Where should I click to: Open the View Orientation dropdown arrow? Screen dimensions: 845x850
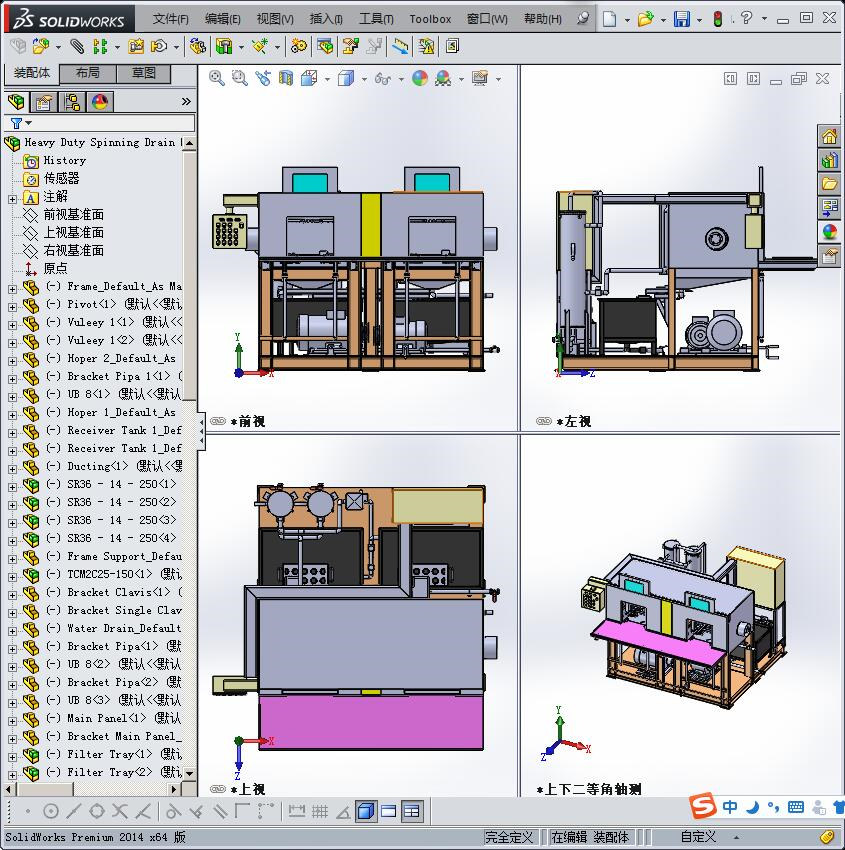click(327, 80)
